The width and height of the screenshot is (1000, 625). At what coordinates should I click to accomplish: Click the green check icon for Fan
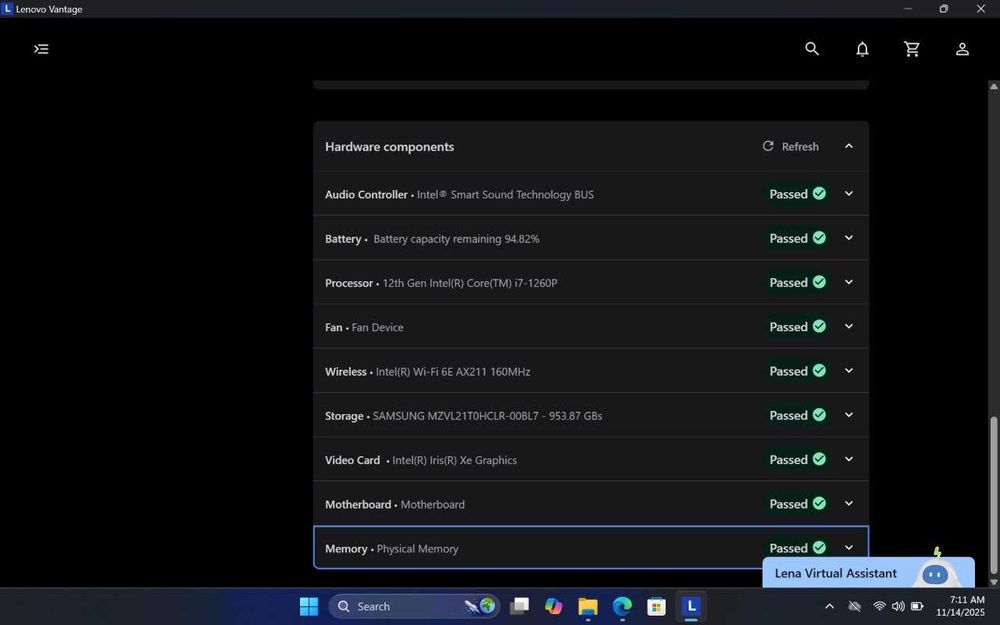[820, 327]
